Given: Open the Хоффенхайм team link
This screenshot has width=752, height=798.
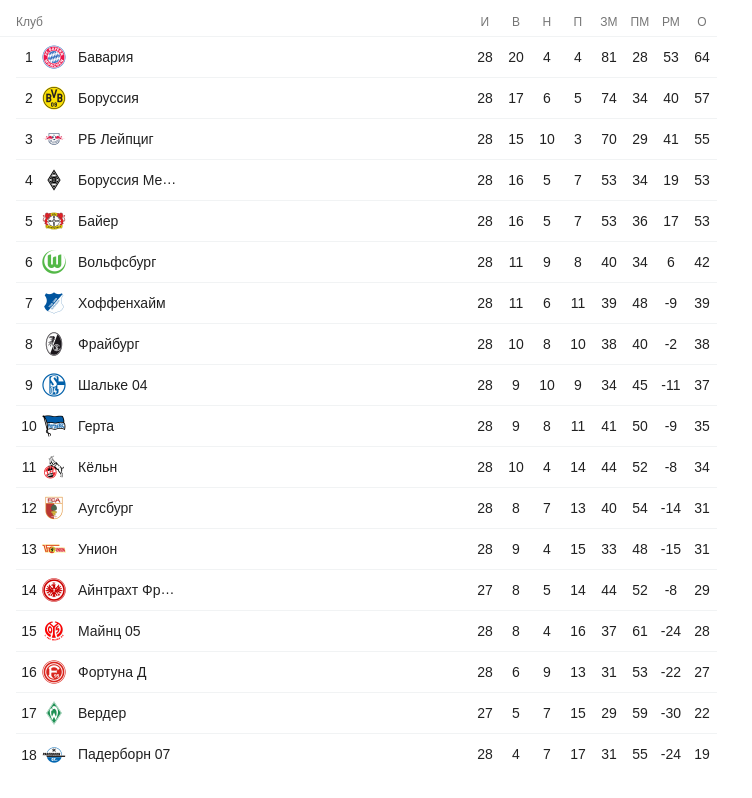Looking at the screenshot, I should coord(122,303).
